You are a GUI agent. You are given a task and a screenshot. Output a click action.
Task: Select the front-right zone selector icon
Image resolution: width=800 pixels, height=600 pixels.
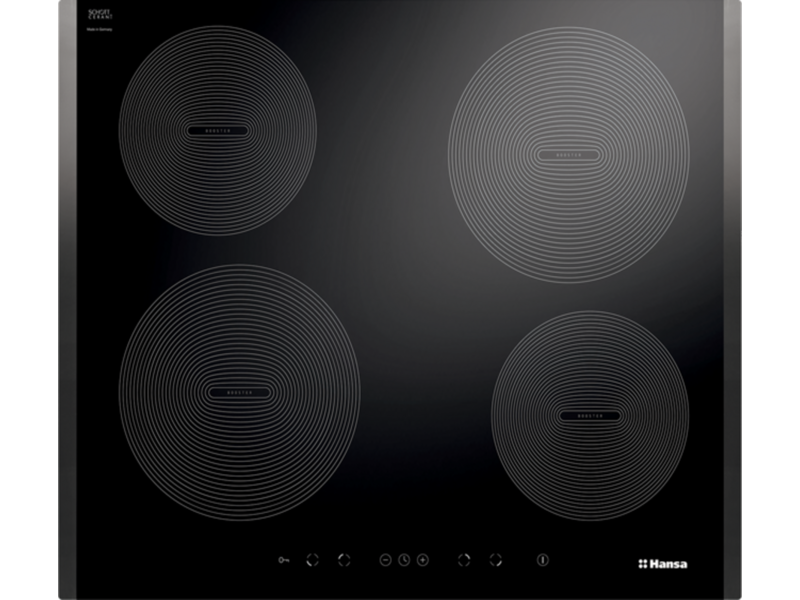point(496,560)
